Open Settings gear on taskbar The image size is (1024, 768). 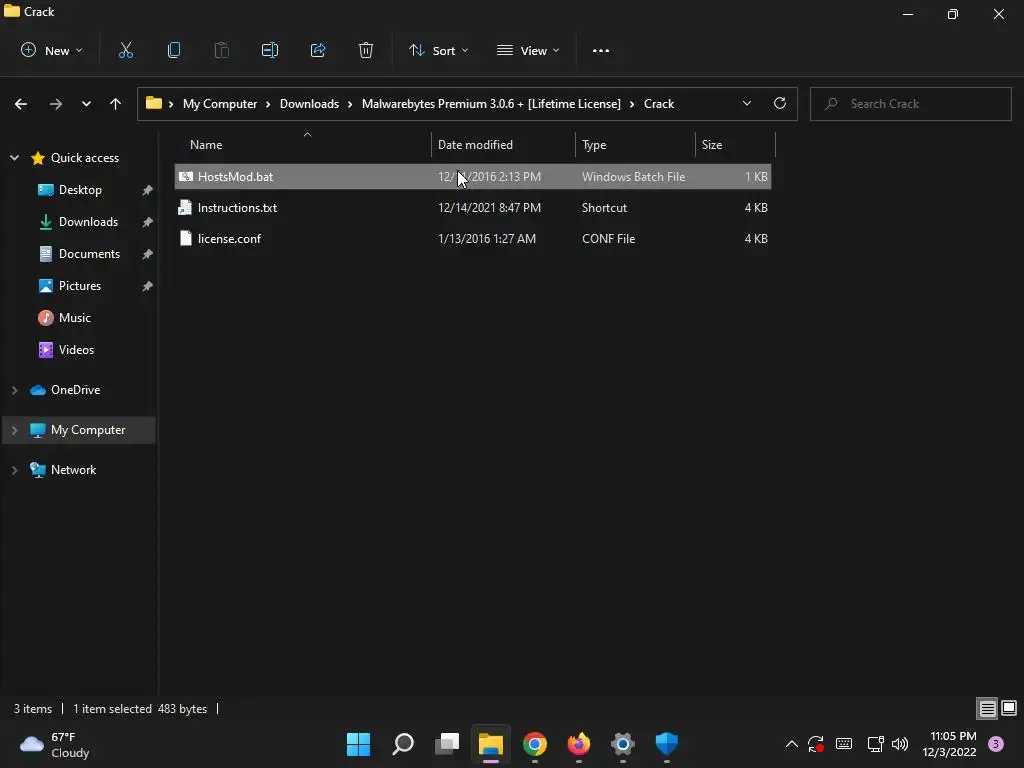pos(622,744)
